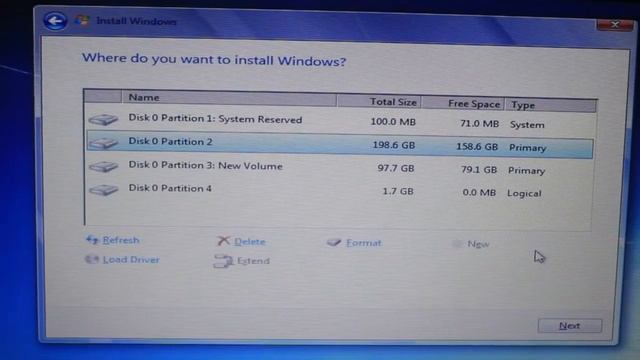Select Disk 0 Partition 3: New Volume

pyautogui.click(x=339, y=168)
